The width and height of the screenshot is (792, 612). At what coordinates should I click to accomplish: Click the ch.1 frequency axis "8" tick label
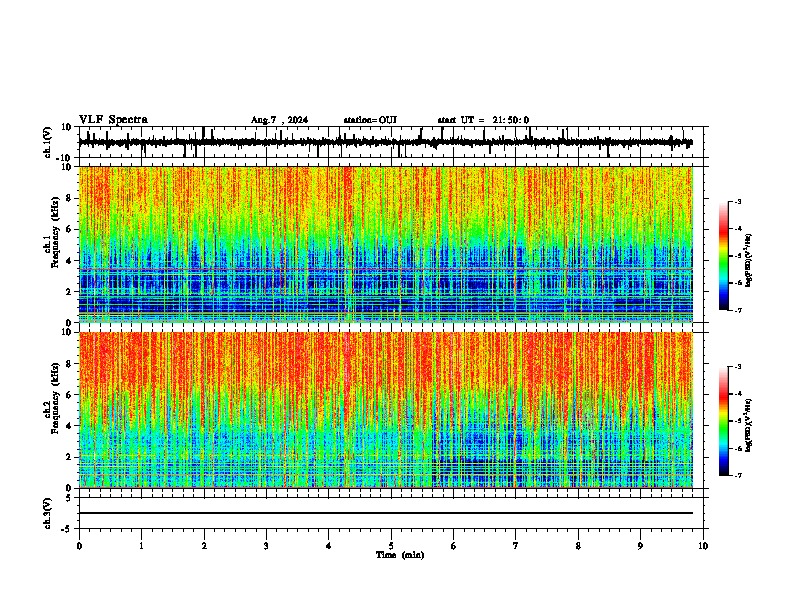[69, 198]
